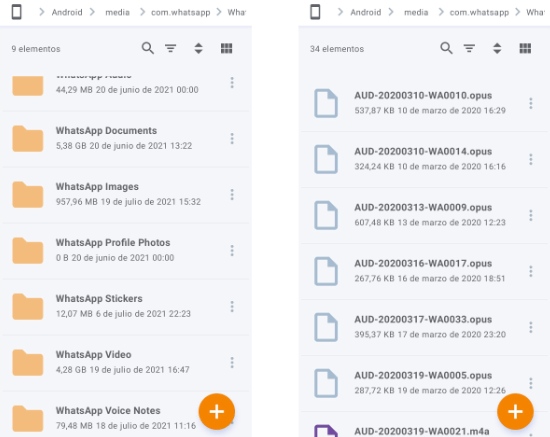Open three-dot menu for 44,29 MB folder
Viewport: 550px width, 437px height.
[232, 82]
